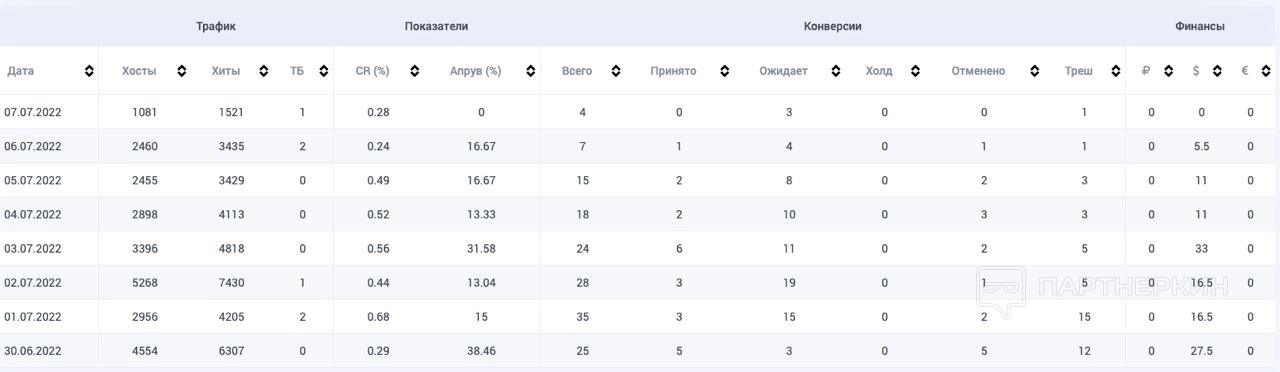Sort conversions by Всего arrow icon
Viewport: 1280px width, 372px height.
click(616, 71)
